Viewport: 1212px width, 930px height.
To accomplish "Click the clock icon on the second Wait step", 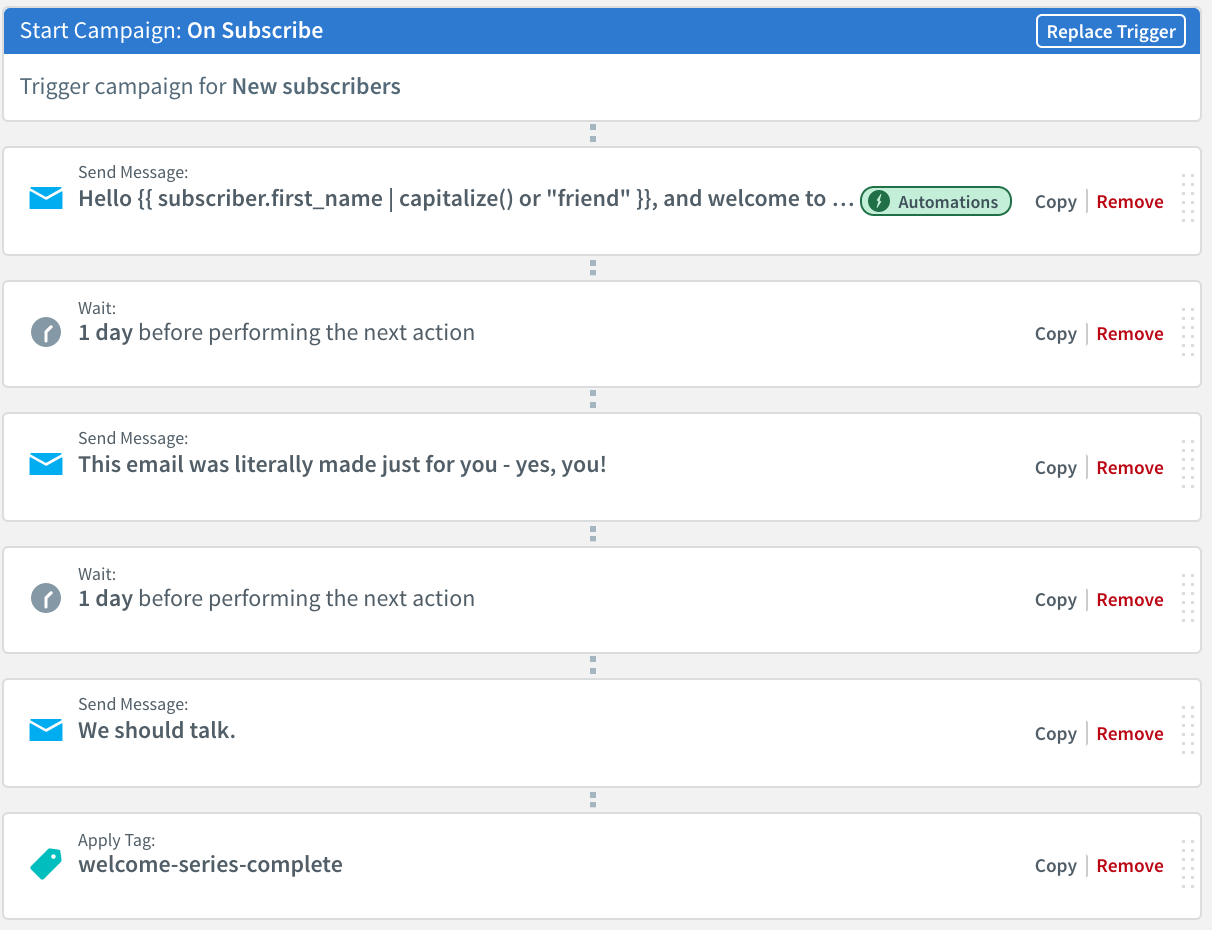I will [x=46, y=597].
